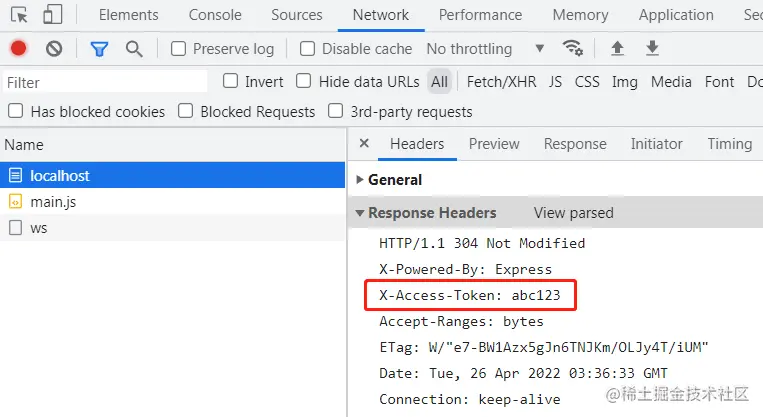
Task: Click the Filter text input field
Action: pos(105,82)
